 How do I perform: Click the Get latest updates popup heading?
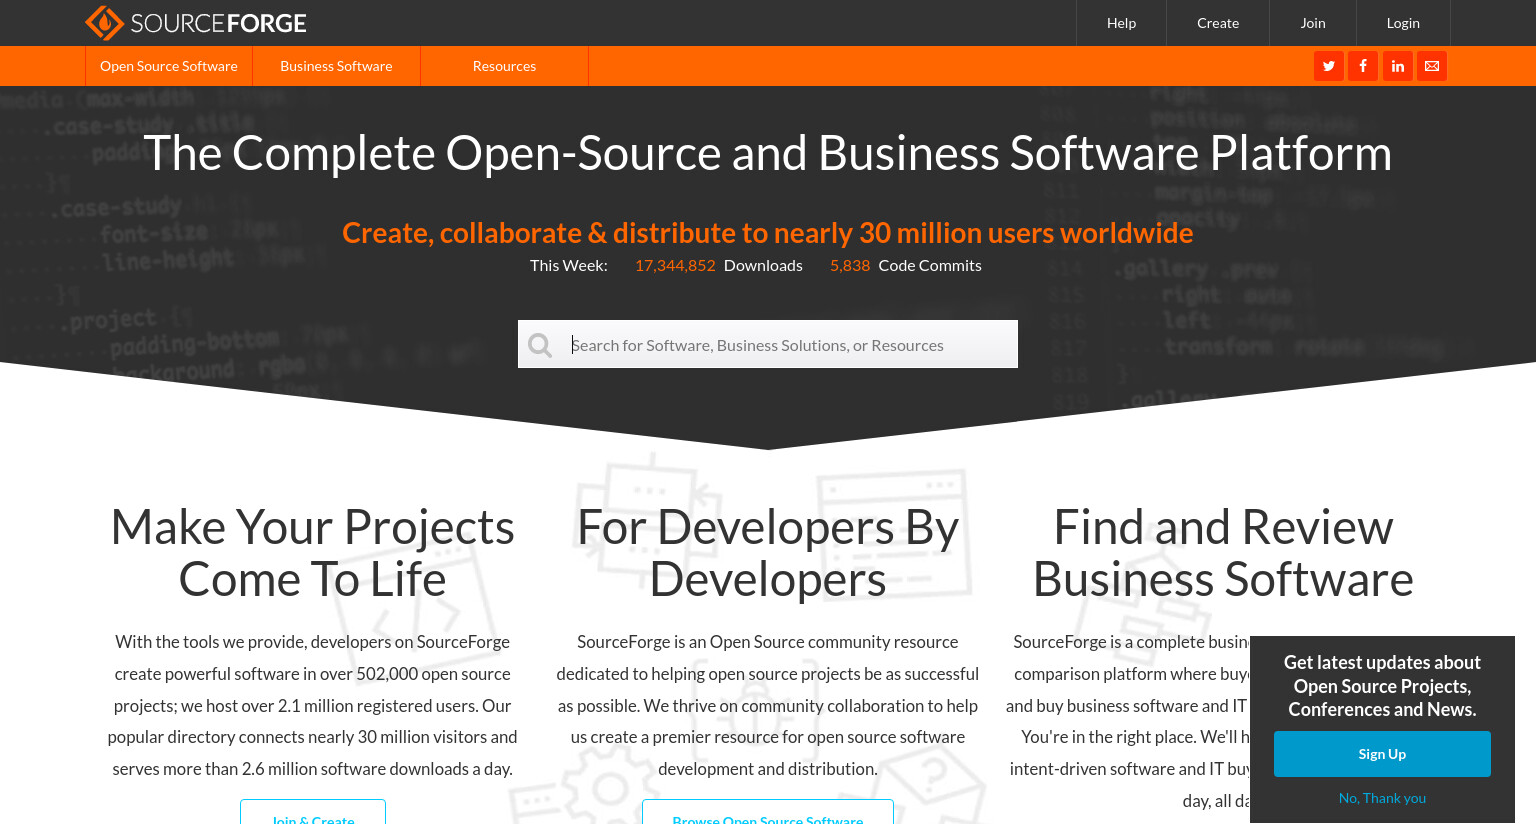tap(1382, 686)
